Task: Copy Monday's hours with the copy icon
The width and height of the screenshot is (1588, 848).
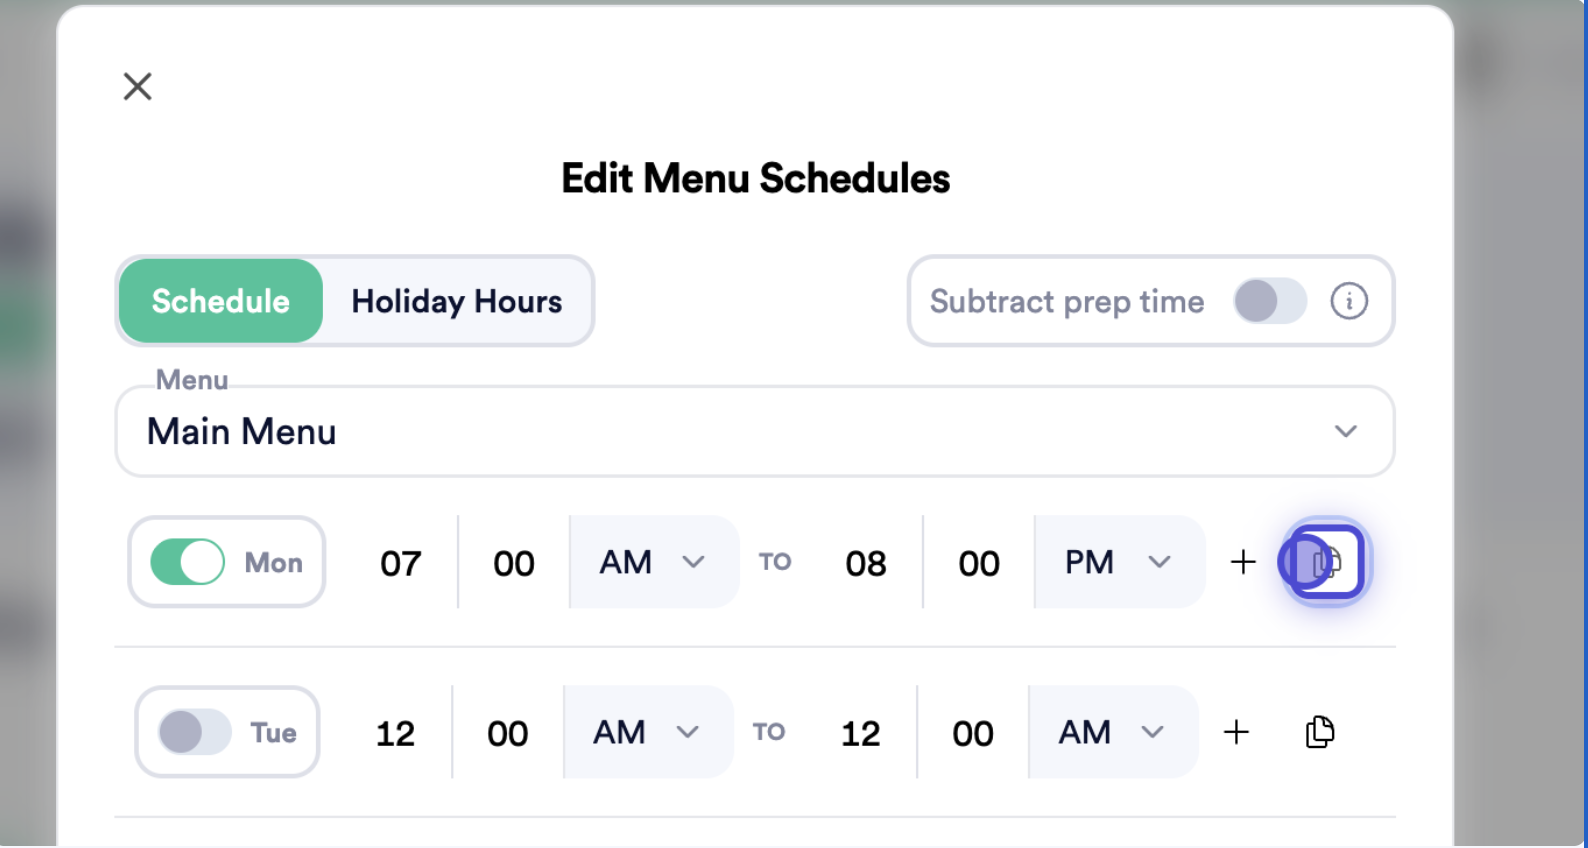Action: [1326, 562]
